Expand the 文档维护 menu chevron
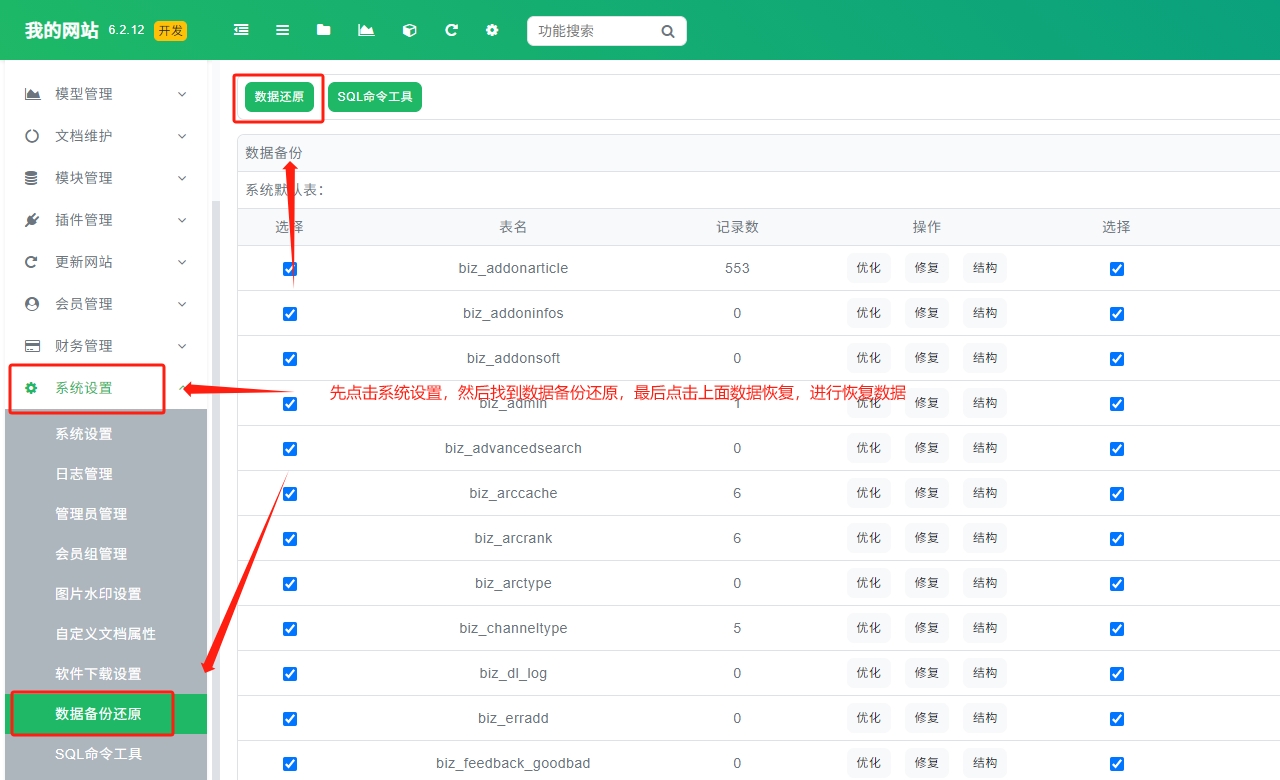This screenshot has height=780, width=1280. [x=182, y=136]
